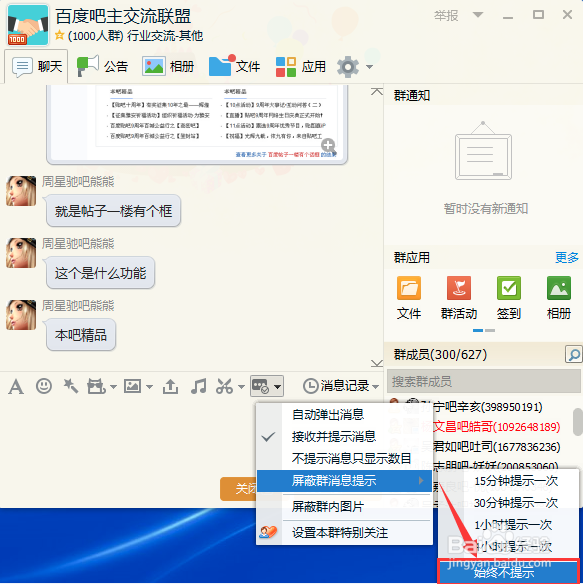The image size is (583, 584).
Task: Click avatar beside 本吧精品 message
Action: point(21,315)
